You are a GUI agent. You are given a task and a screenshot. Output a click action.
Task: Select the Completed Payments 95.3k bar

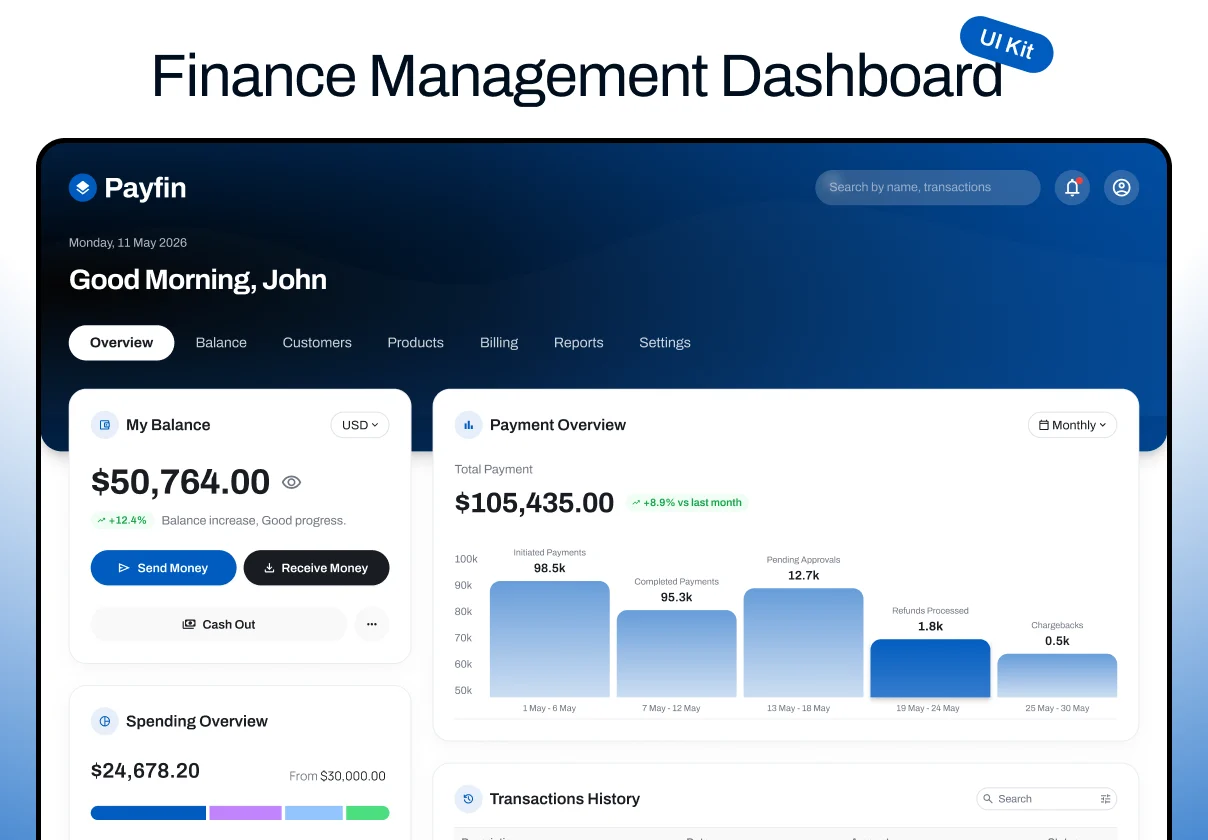(x=676, y=654)
